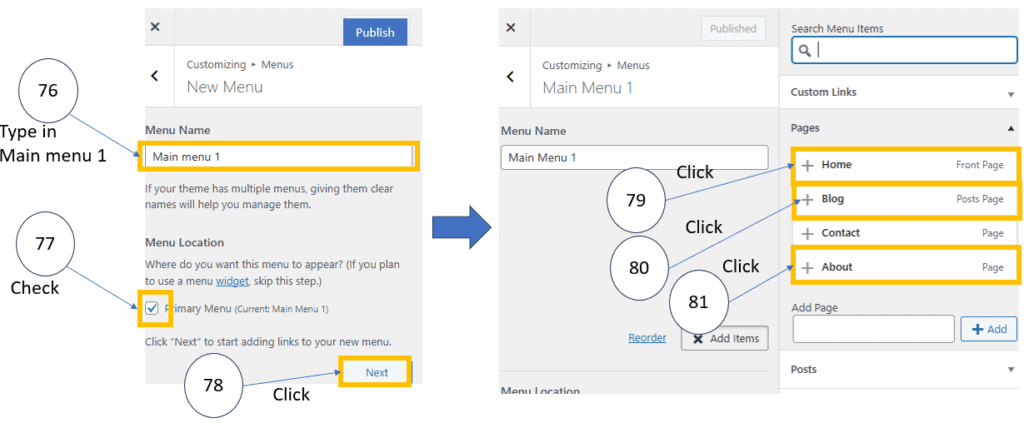This screenshot has height=423, width=1024.
Task: Click the Add Page text input
Action: (873, 328)
